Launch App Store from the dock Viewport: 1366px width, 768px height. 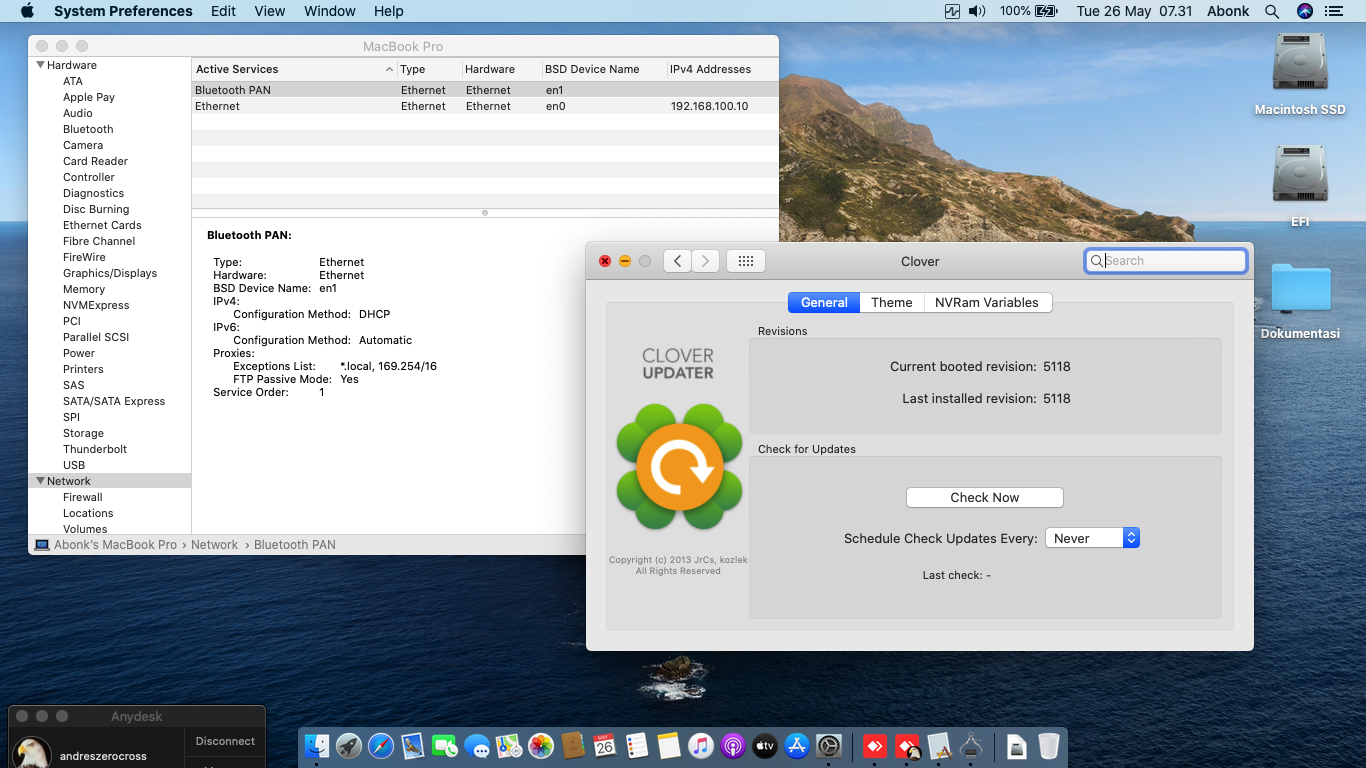(797, 746)
